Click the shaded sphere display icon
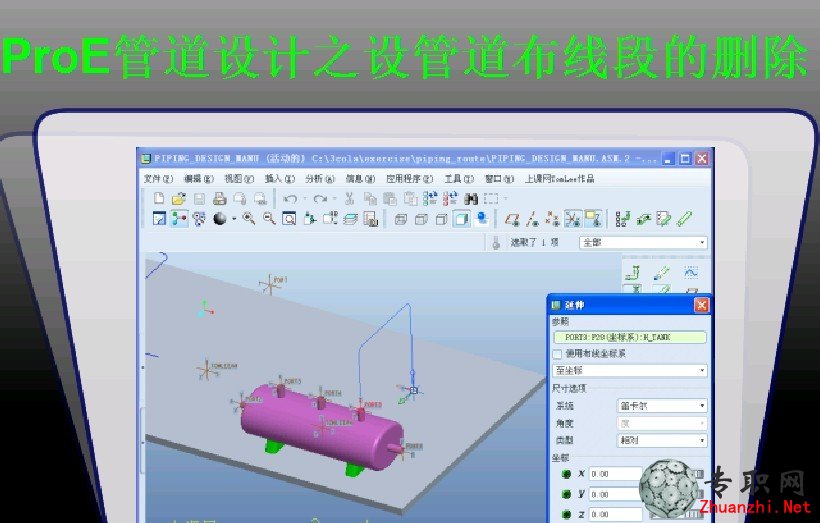This screenshot has width=820, height=523. pyautogui.click(x=220, y=219)
